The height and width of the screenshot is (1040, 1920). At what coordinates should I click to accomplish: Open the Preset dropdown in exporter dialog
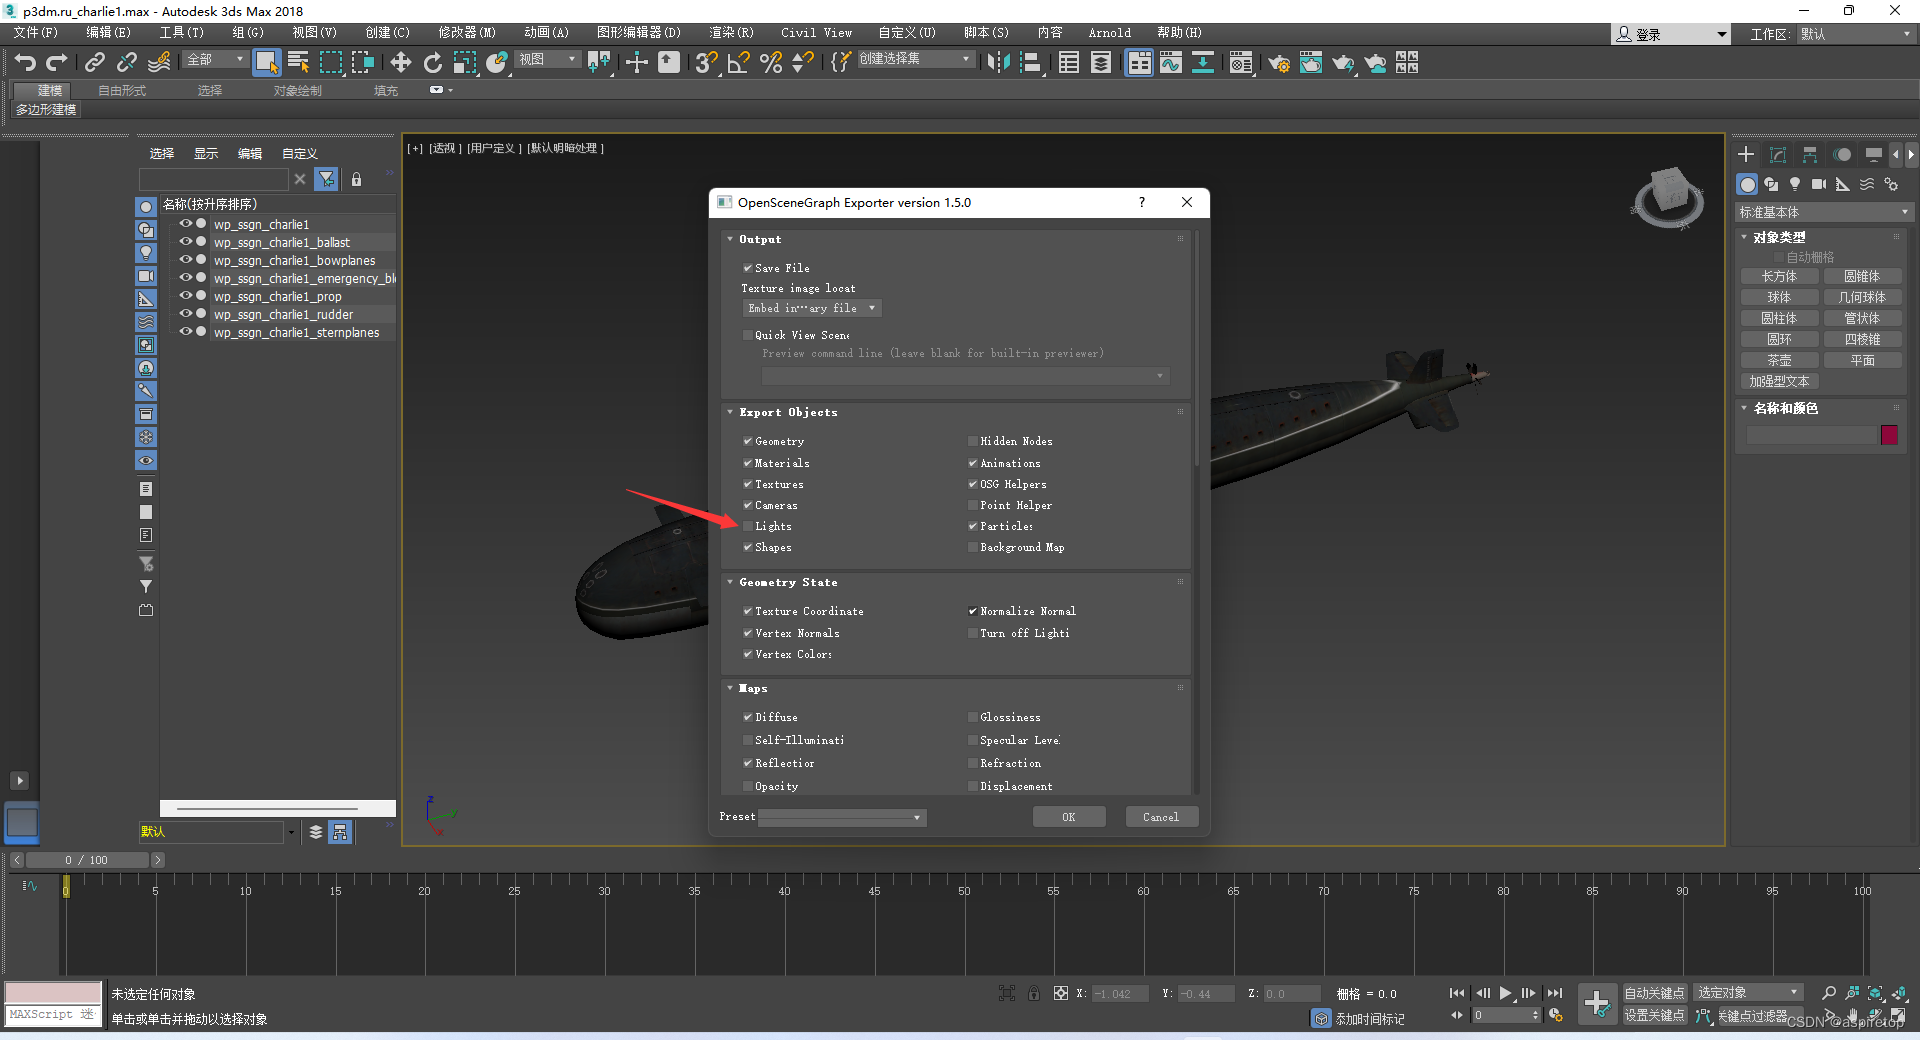(842, 817)
